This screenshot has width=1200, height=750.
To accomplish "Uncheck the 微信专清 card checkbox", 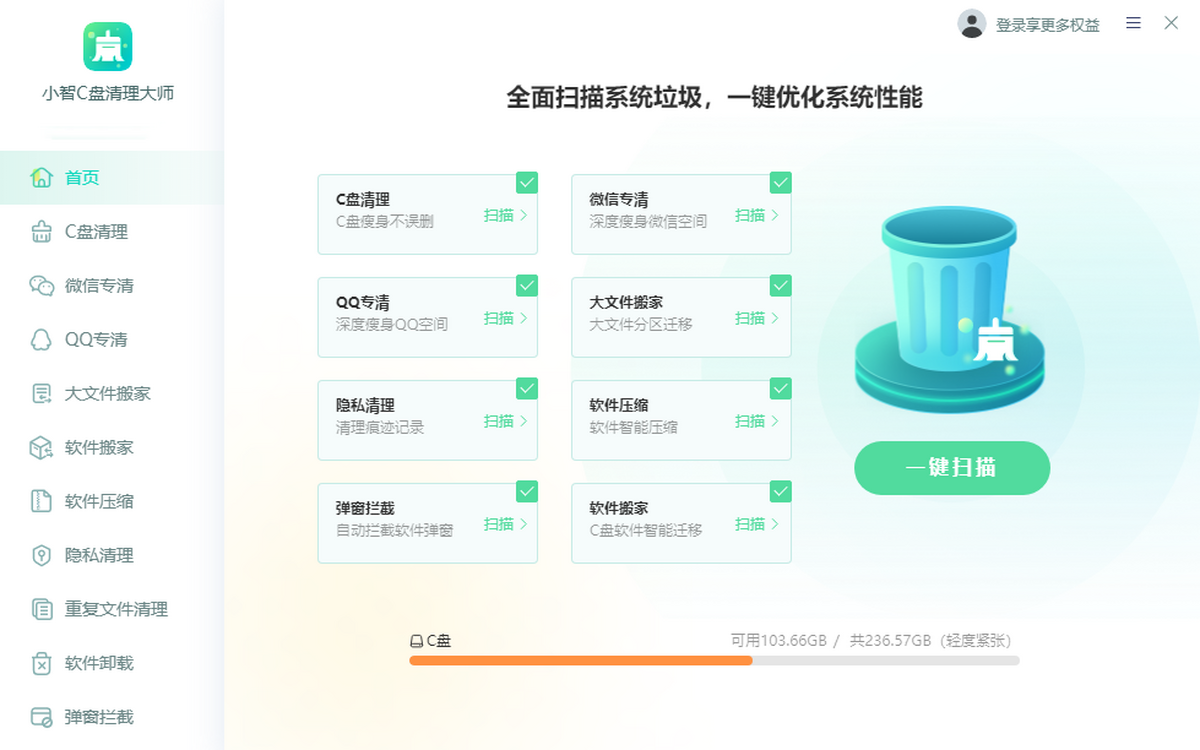I will click(781, 183).
